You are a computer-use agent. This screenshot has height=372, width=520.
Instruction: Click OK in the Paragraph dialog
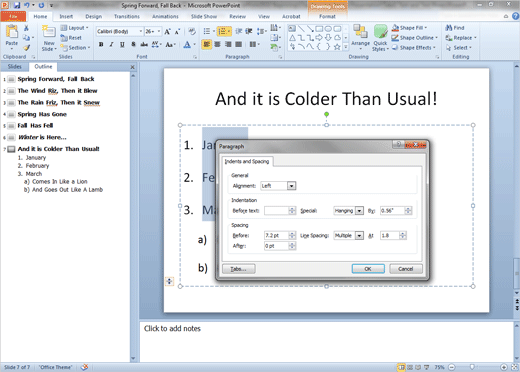(368, 269)
